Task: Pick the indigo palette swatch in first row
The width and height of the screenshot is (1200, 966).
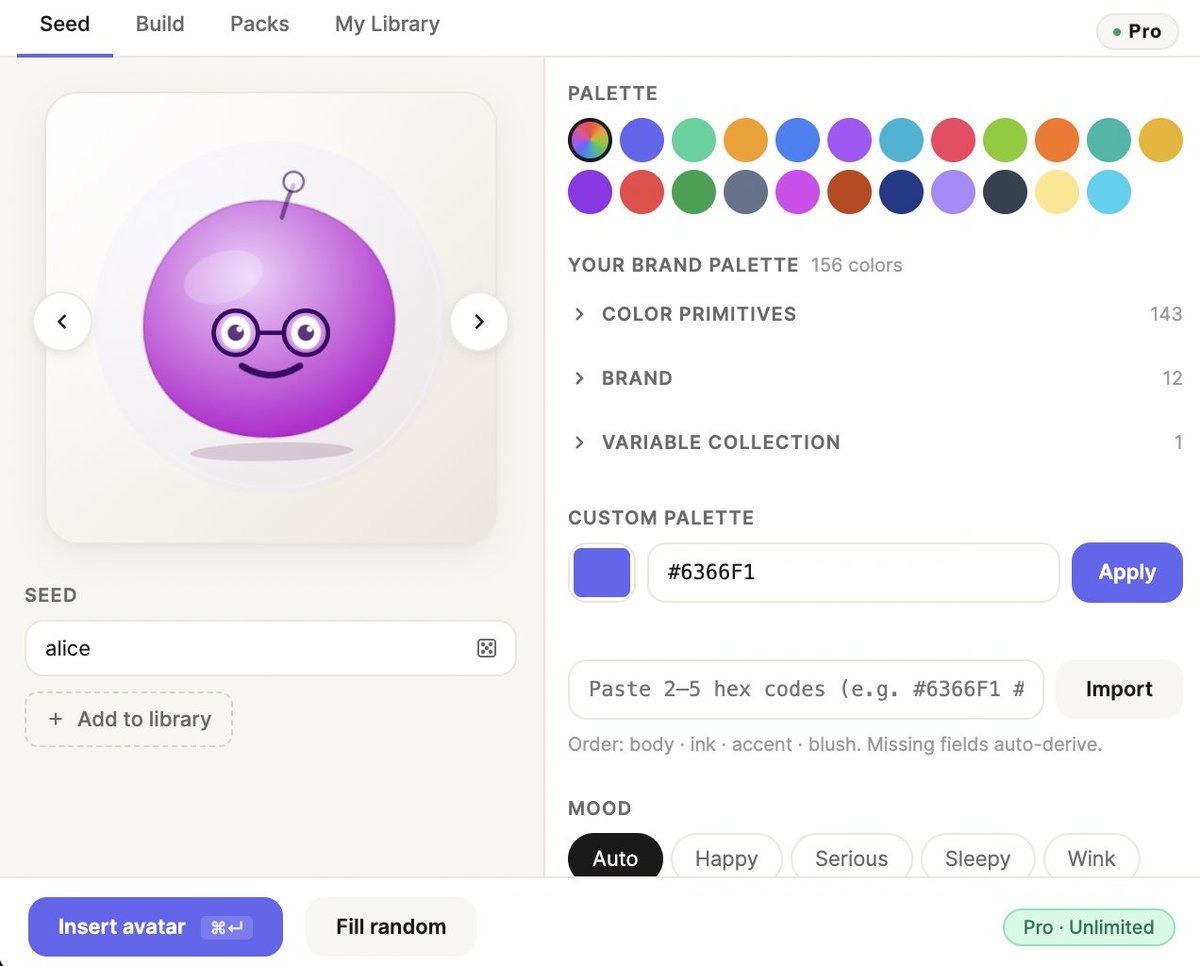Action: click(x=642, y=140)
